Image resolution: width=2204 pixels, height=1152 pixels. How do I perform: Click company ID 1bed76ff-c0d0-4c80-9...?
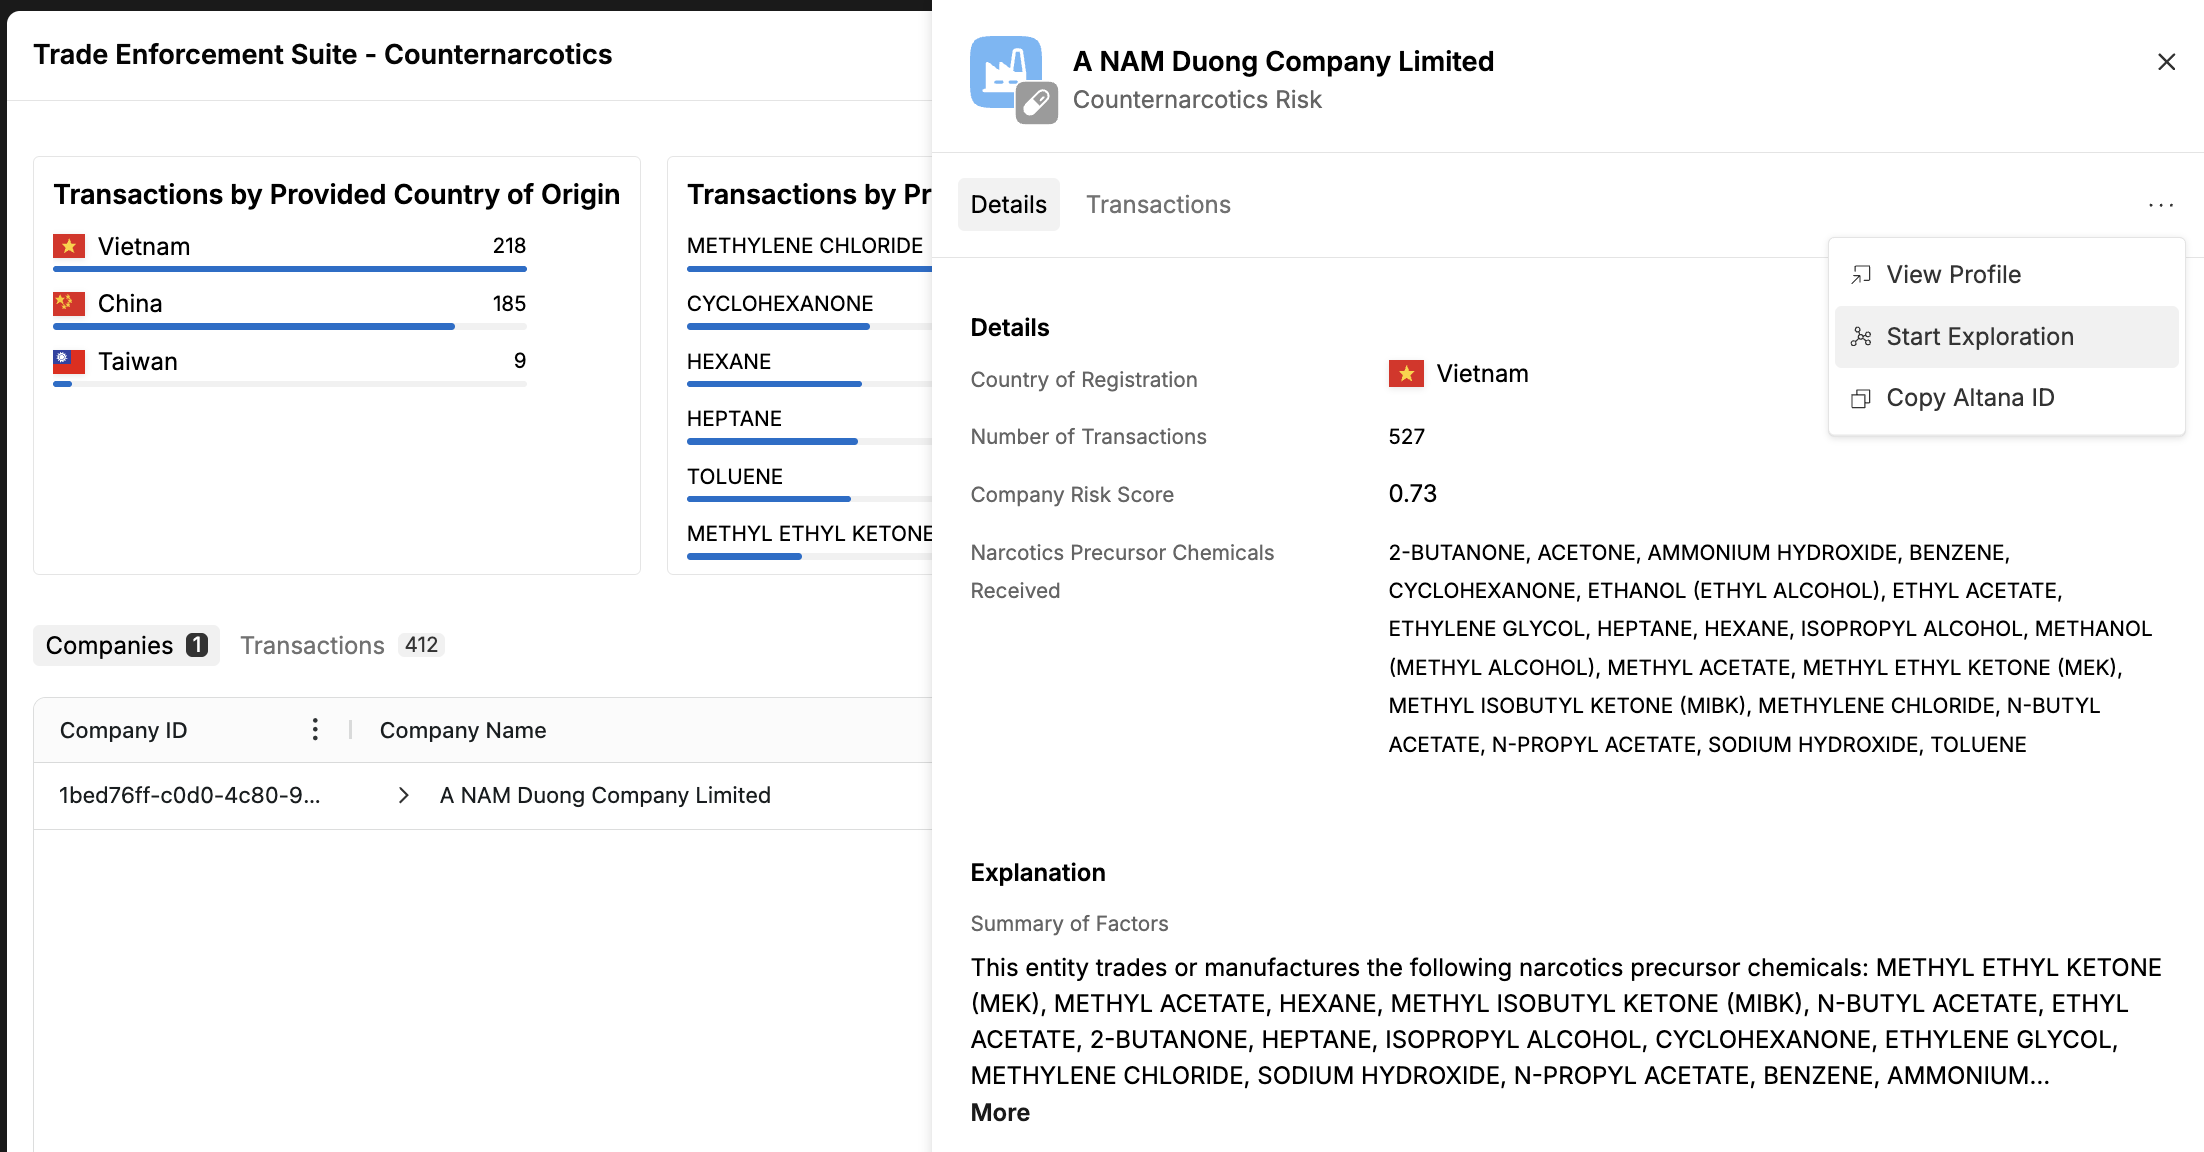click(189, 795)
